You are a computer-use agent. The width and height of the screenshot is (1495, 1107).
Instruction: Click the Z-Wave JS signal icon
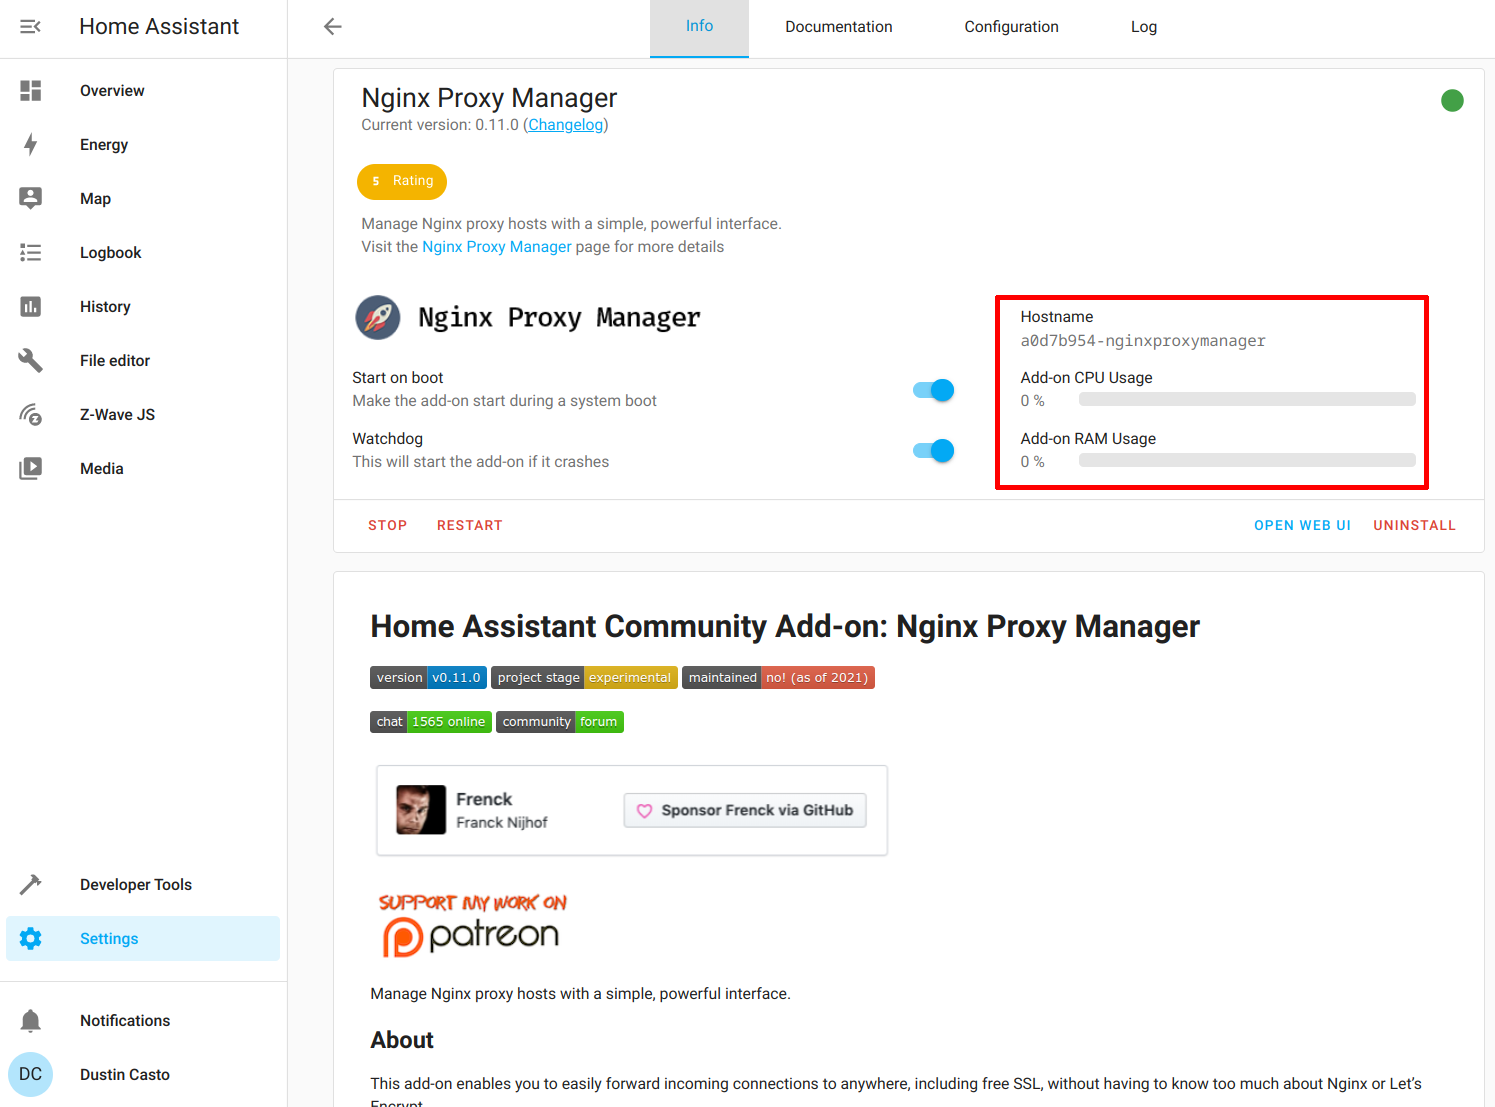coord(31,415)
